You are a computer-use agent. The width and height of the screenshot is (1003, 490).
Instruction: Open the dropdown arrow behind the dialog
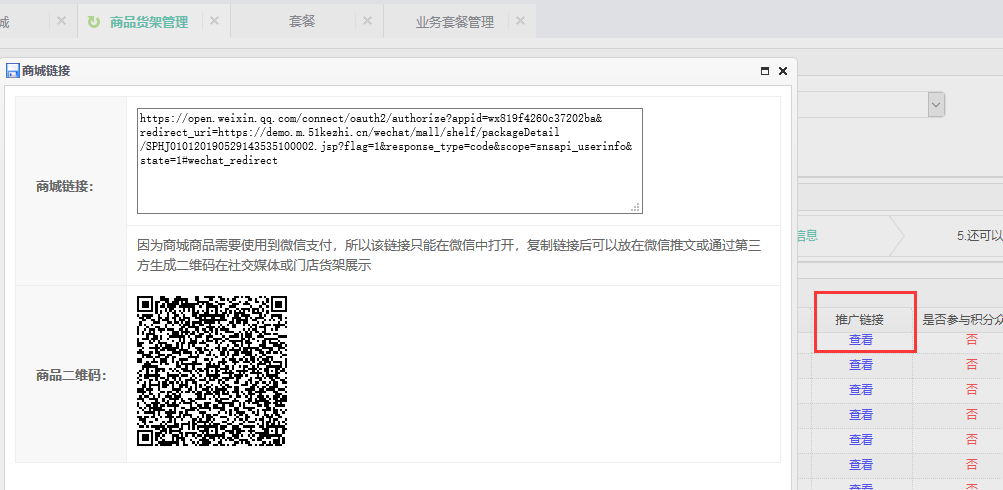pos(936,104)
